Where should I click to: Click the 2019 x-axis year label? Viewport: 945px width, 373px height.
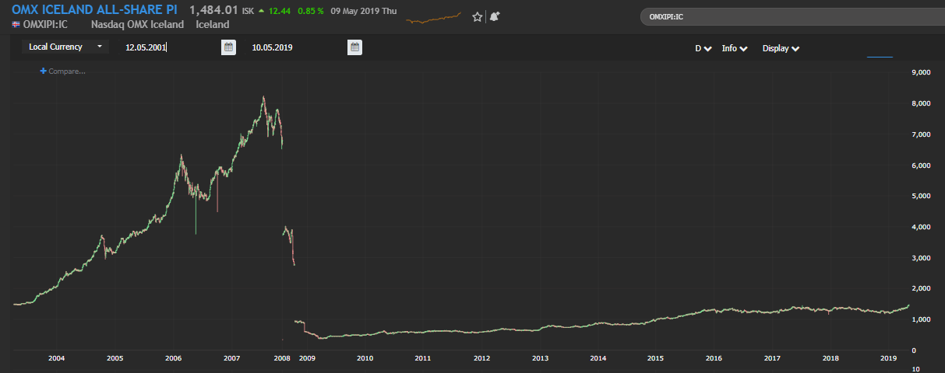click(890, 359)
